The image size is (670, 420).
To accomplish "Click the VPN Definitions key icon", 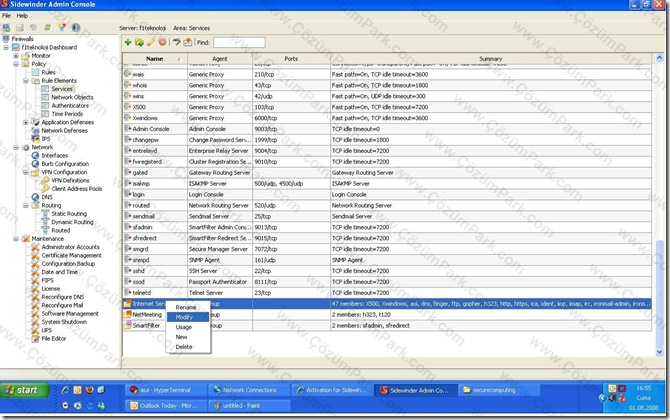I will click(x=45, y=180).
